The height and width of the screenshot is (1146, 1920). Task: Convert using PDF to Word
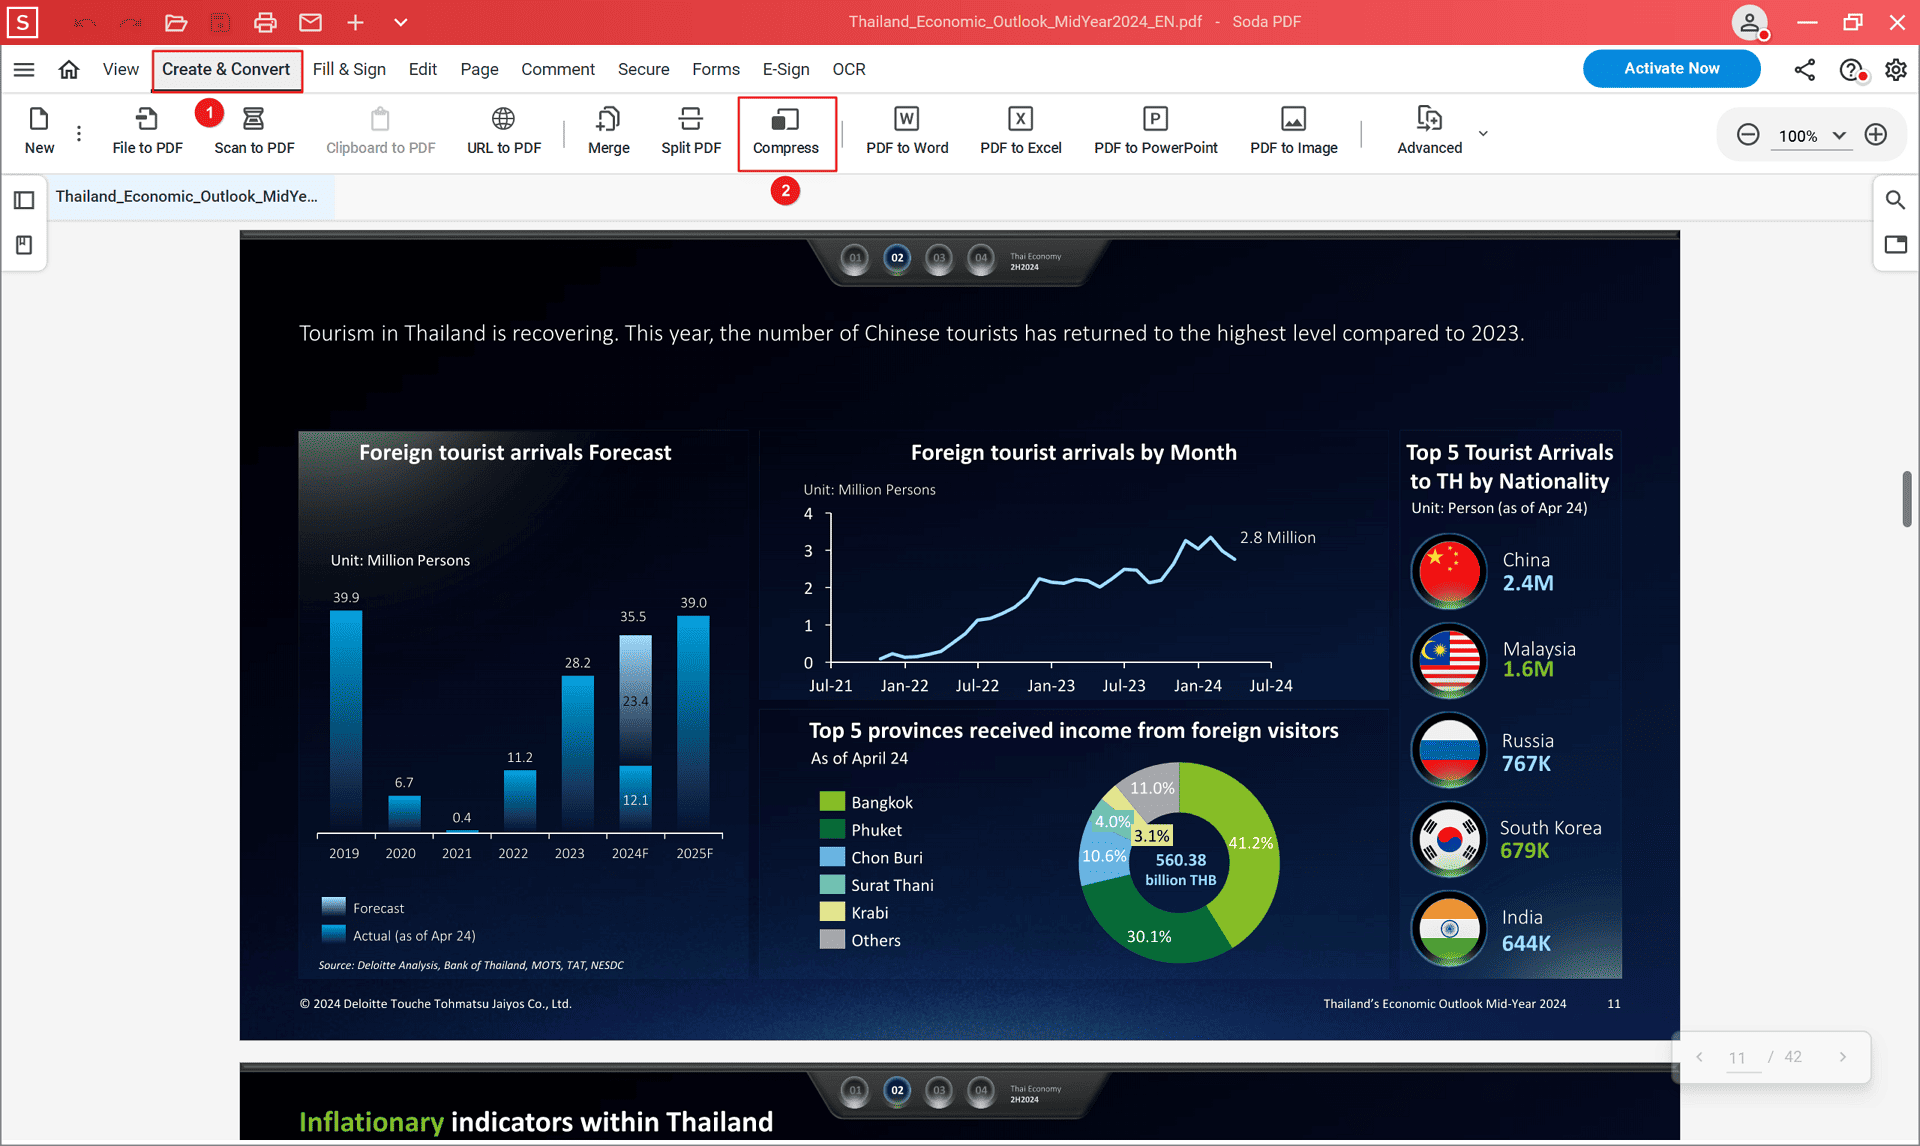click(x=907, y=132)
